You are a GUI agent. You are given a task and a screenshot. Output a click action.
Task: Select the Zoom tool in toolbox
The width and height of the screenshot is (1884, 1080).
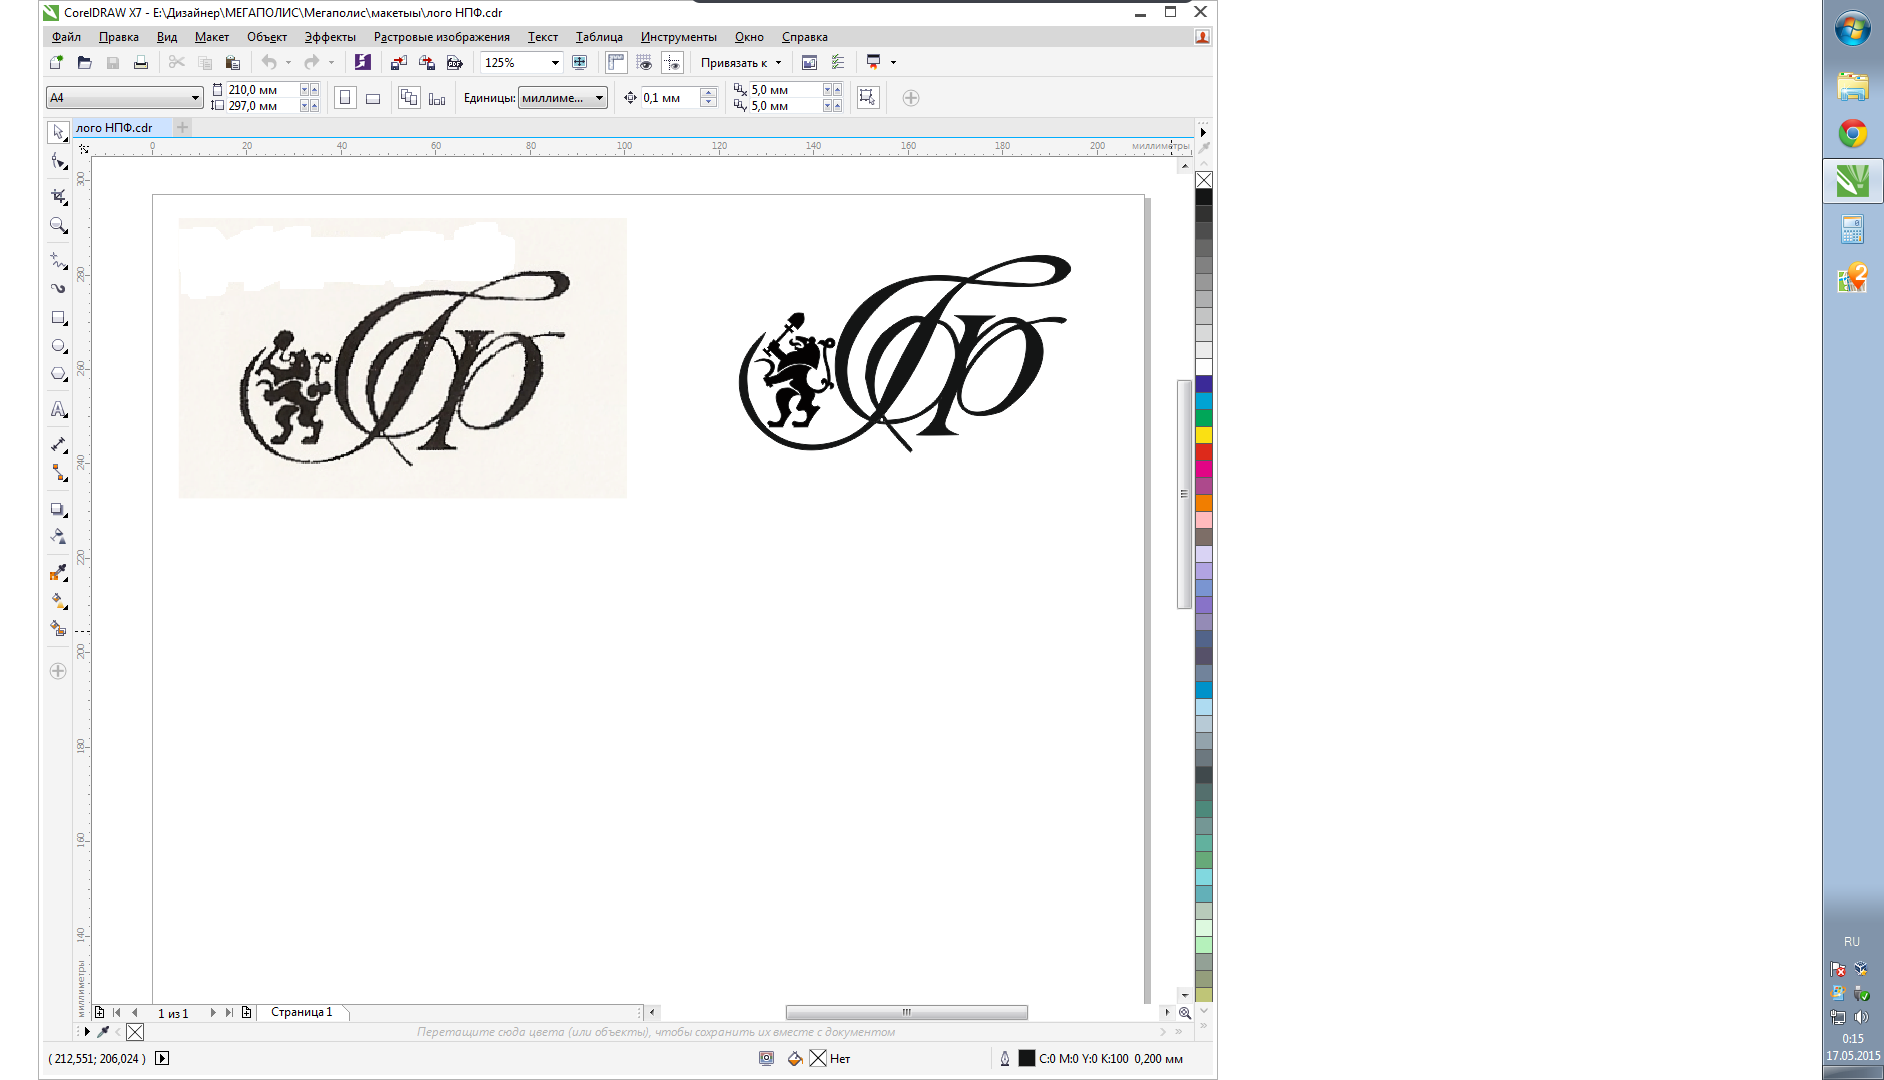[58, 226]
